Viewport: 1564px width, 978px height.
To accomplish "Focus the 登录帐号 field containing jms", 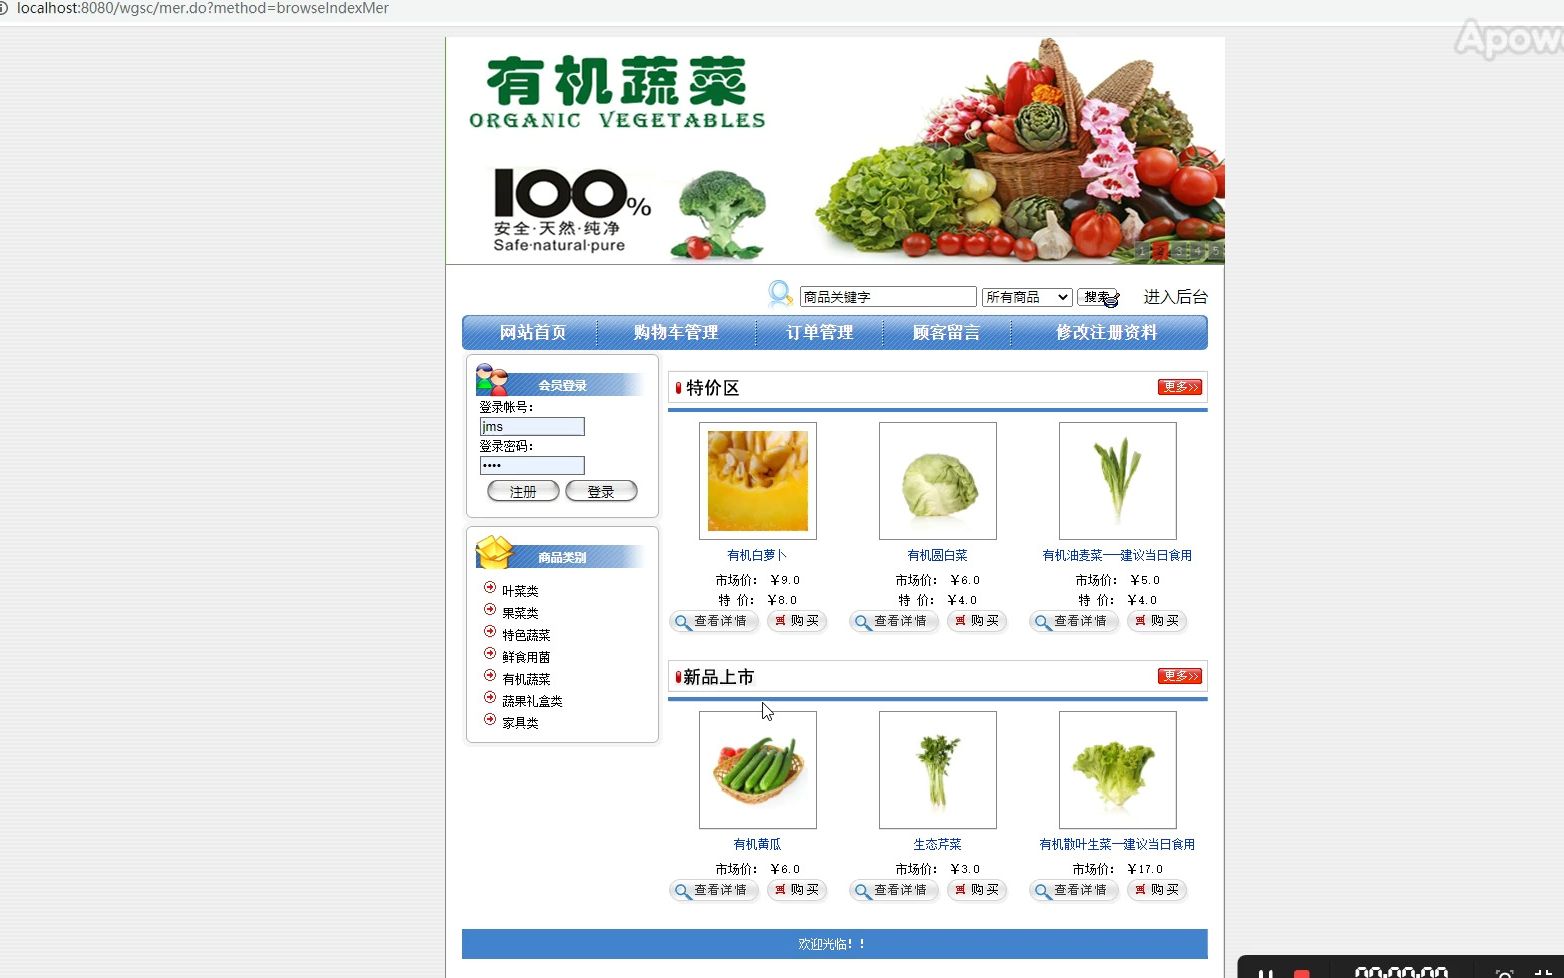I will [532, 427].
